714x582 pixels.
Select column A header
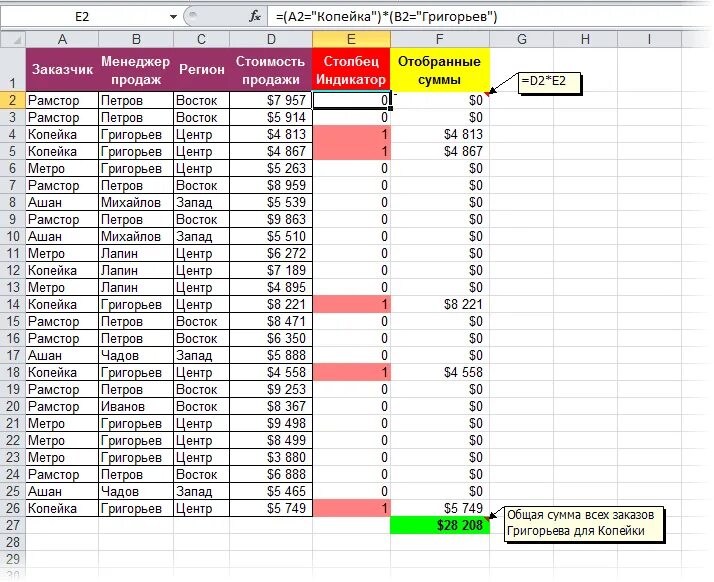62,39
